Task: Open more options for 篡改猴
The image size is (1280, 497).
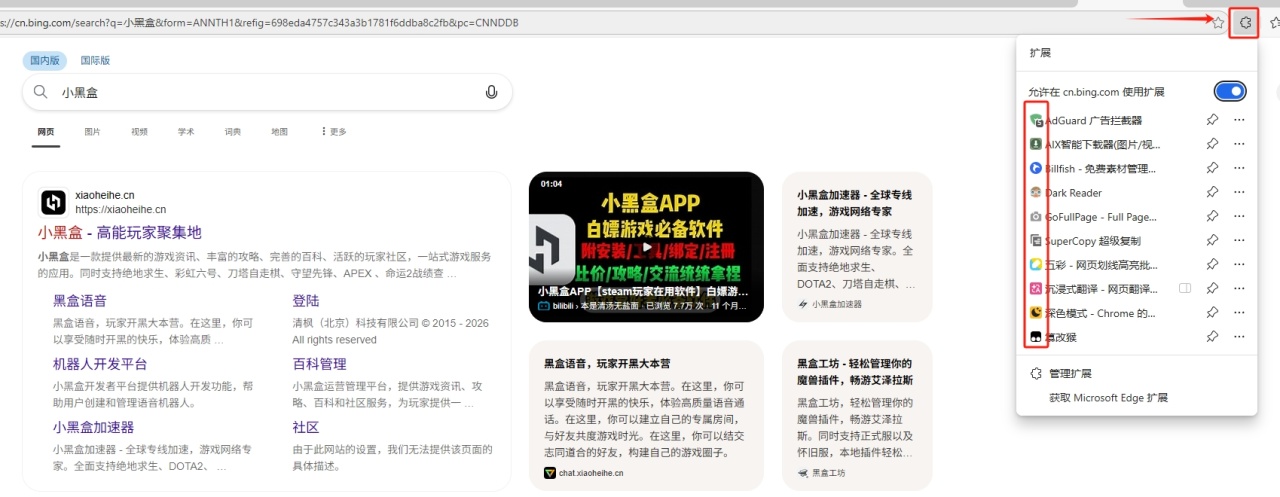Action: coord(1239,336)
